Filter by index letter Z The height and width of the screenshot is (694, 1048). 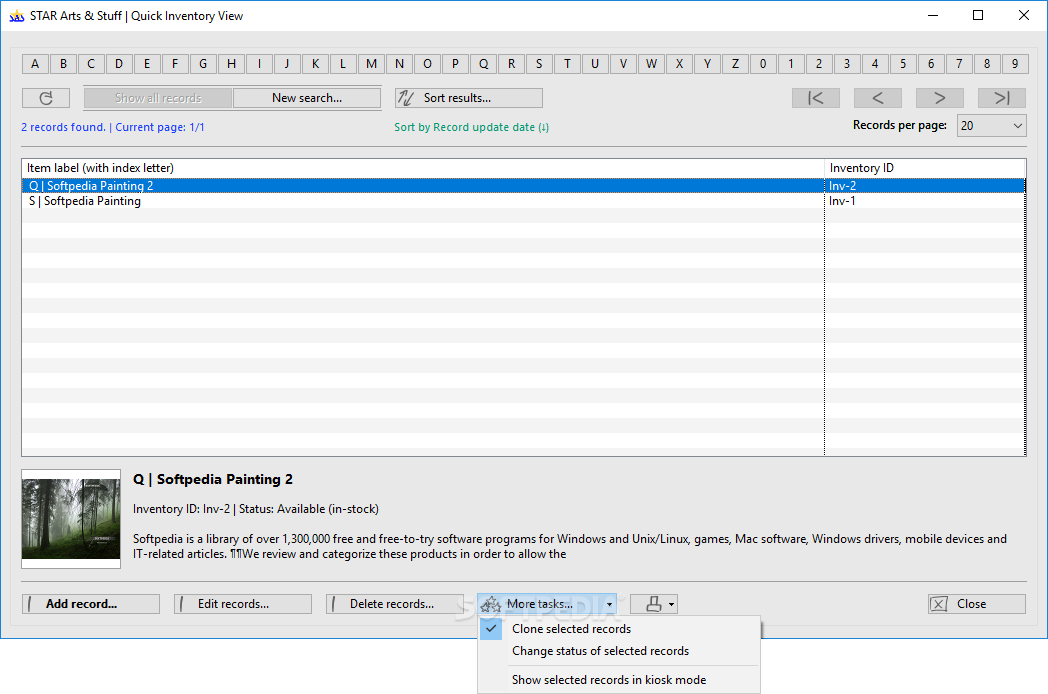tap(735, 64)
